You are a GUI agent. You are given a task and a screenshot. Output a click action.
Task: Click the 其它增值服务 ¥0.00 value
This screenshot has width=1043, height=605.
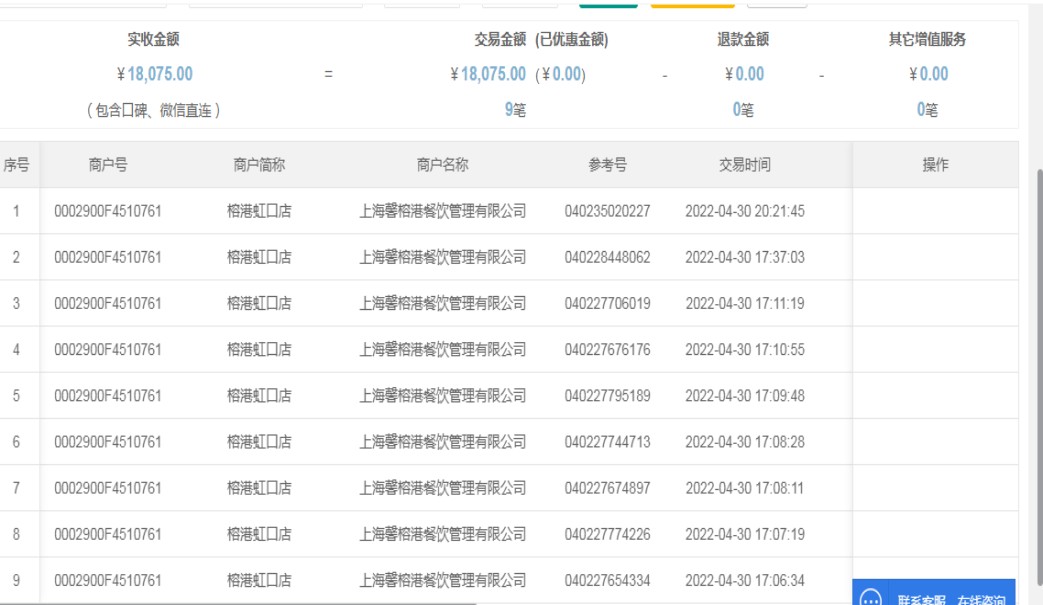tap(928, 74)
